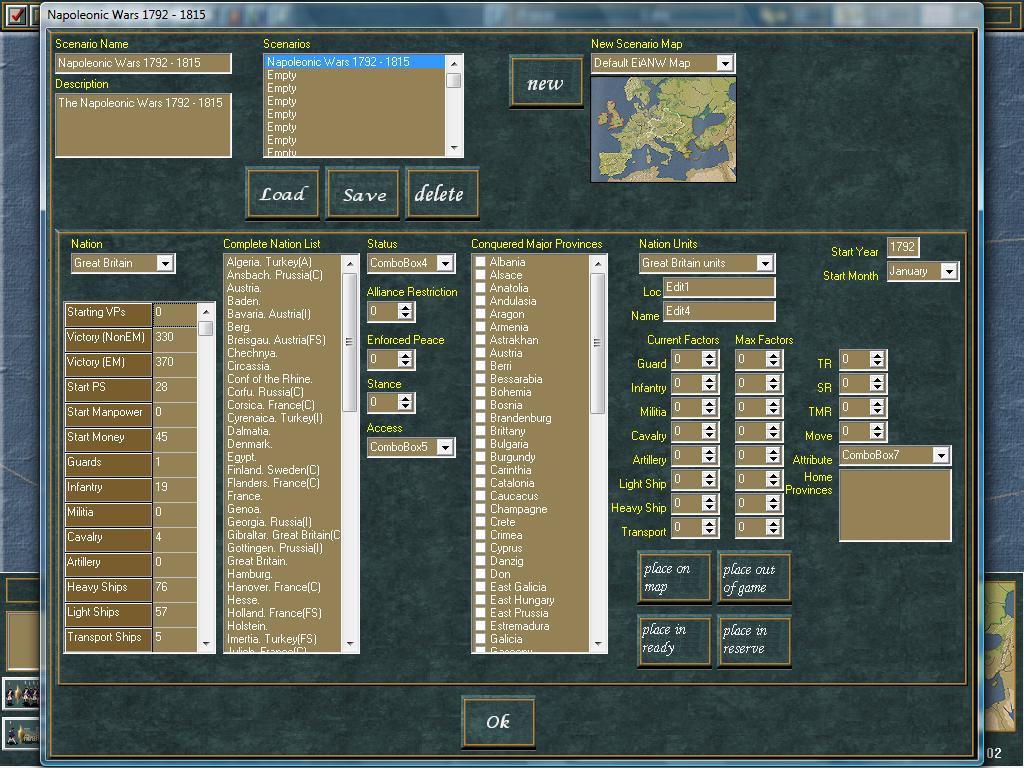Click the "place out of game" button
Viewport: 1024px width, 768px height.
coord(754,576)
